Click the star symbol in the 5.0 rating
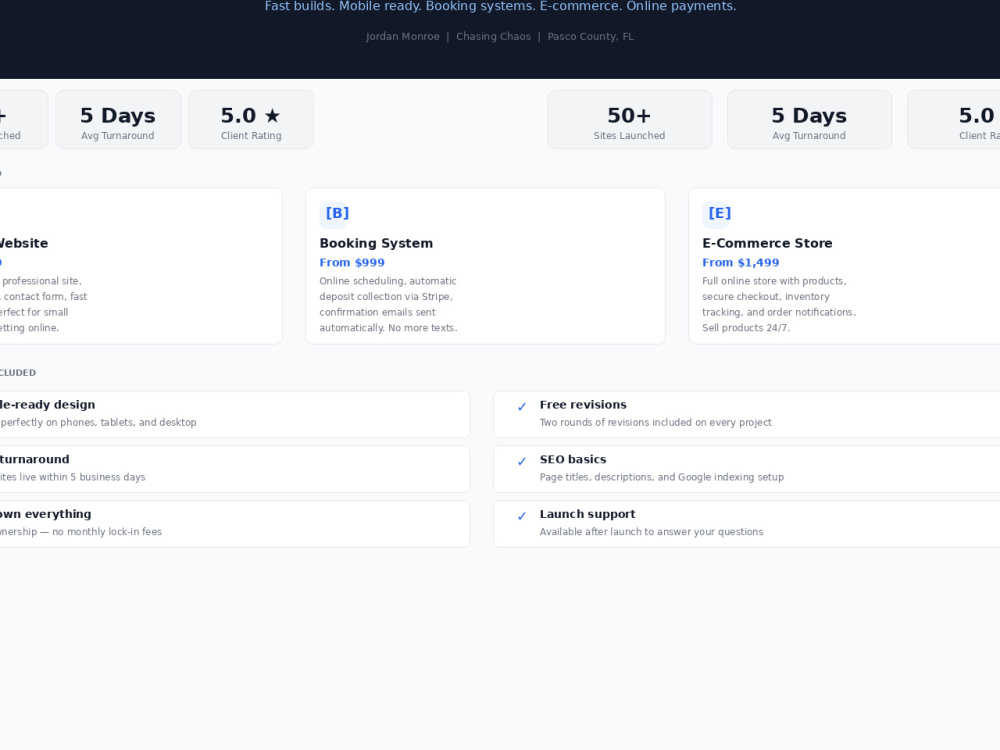The height and width of the screenshot is (750, 1000). click(x=272, y=115)
